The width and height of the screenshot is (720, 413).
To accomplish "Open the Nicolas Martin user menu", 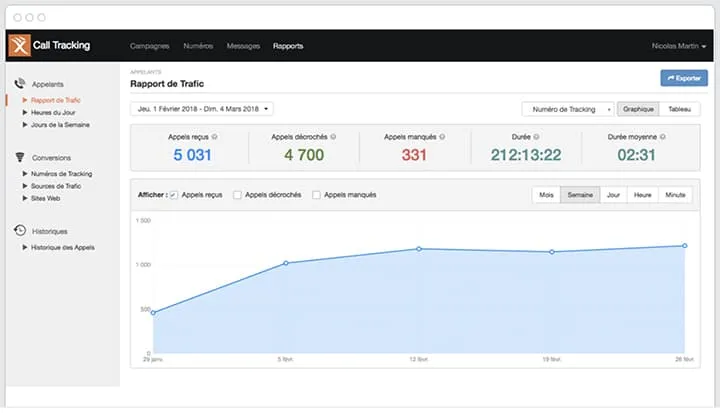I will pos(679,46).
